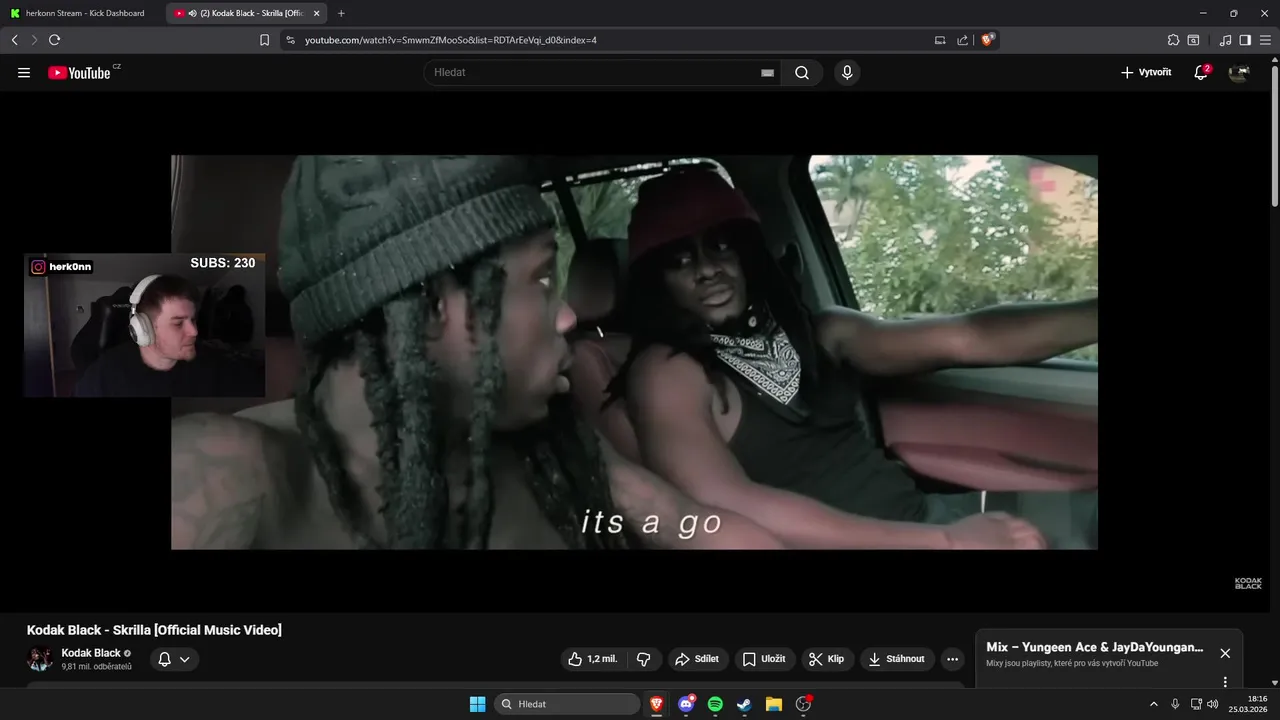This screenshot has height=720, width=1280.
Task: Toggle the browser sidebar panel
Action: [x=1245, y=40]
